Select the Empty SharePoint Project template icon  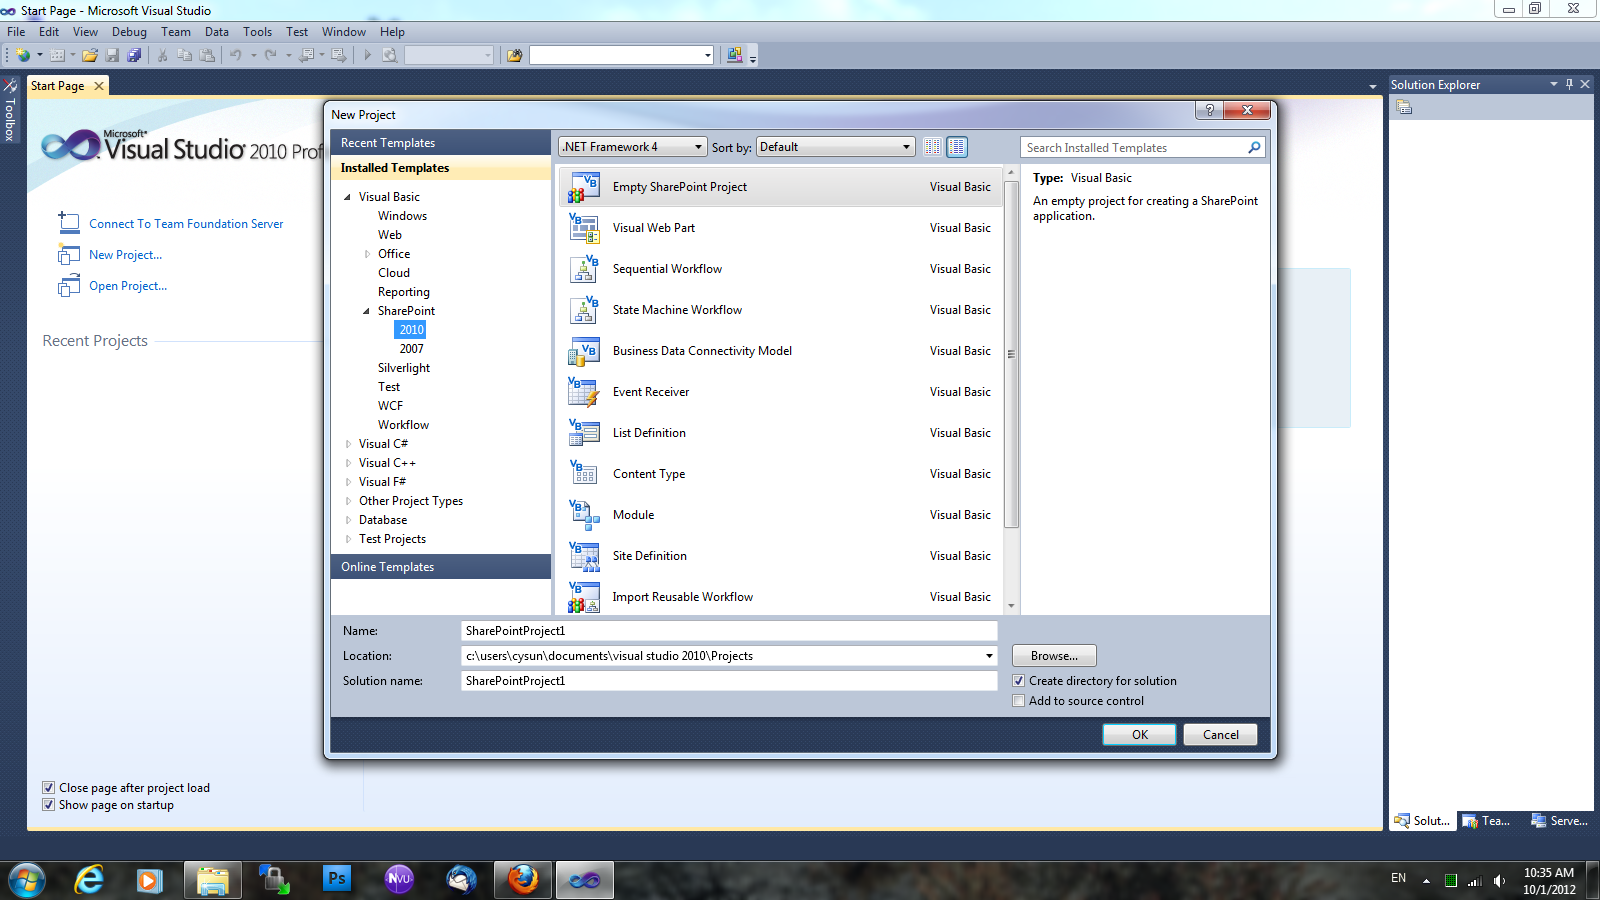(583, 187)
